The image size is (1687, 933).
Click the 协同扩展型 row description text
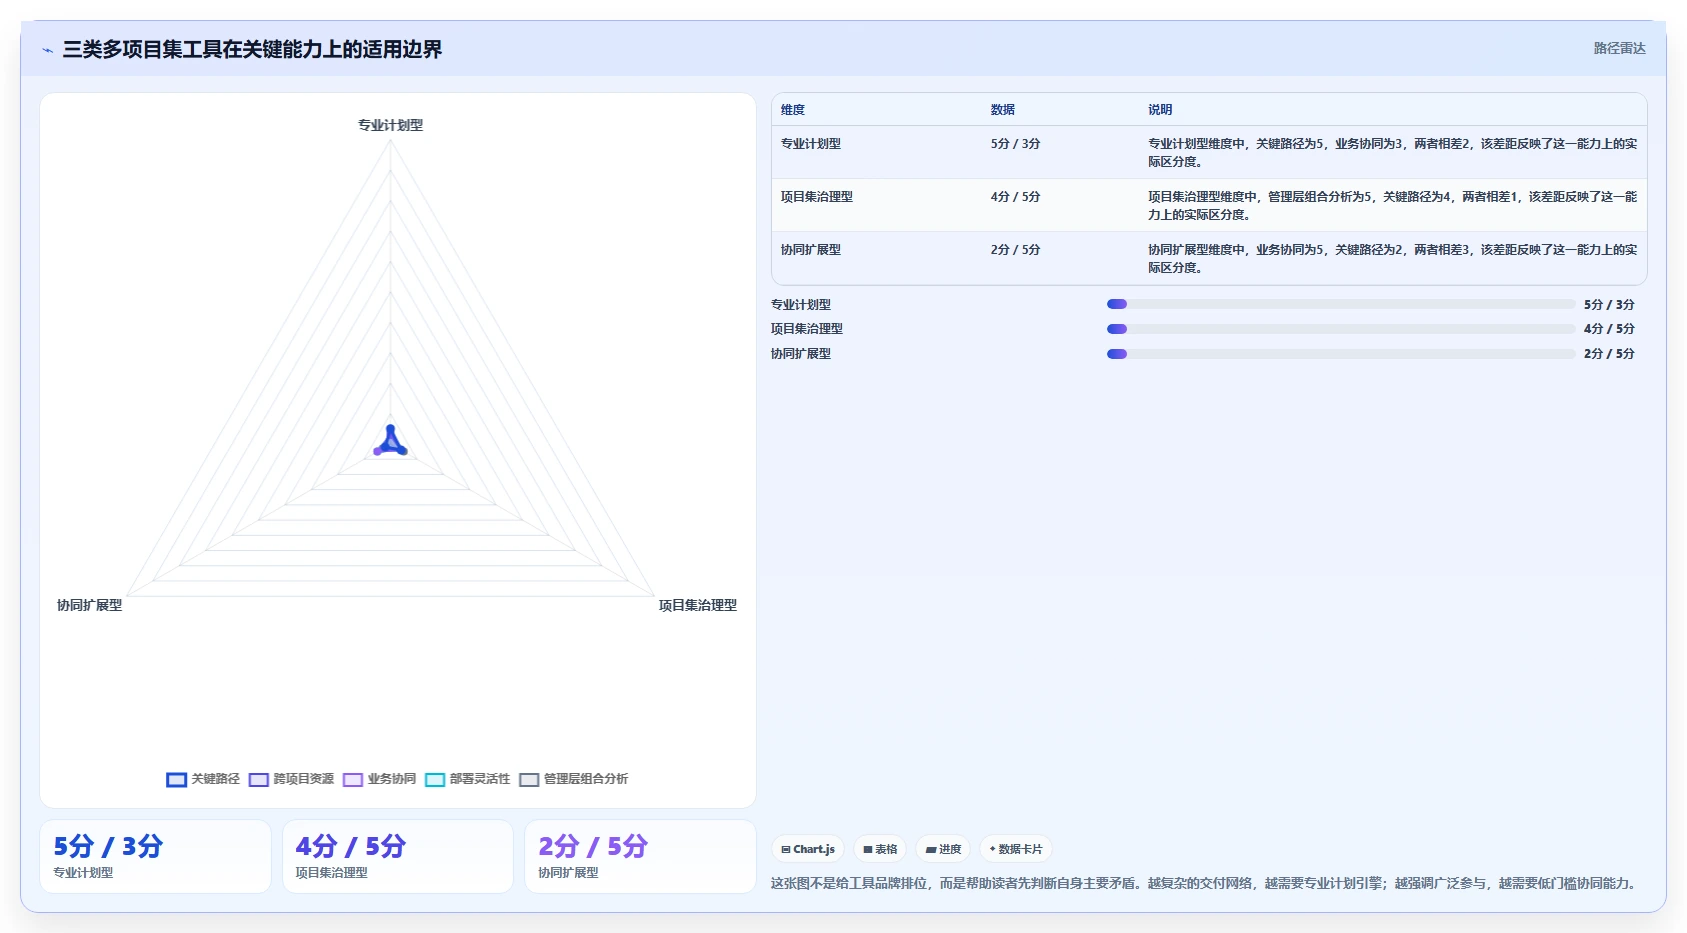coord(1393,259)
